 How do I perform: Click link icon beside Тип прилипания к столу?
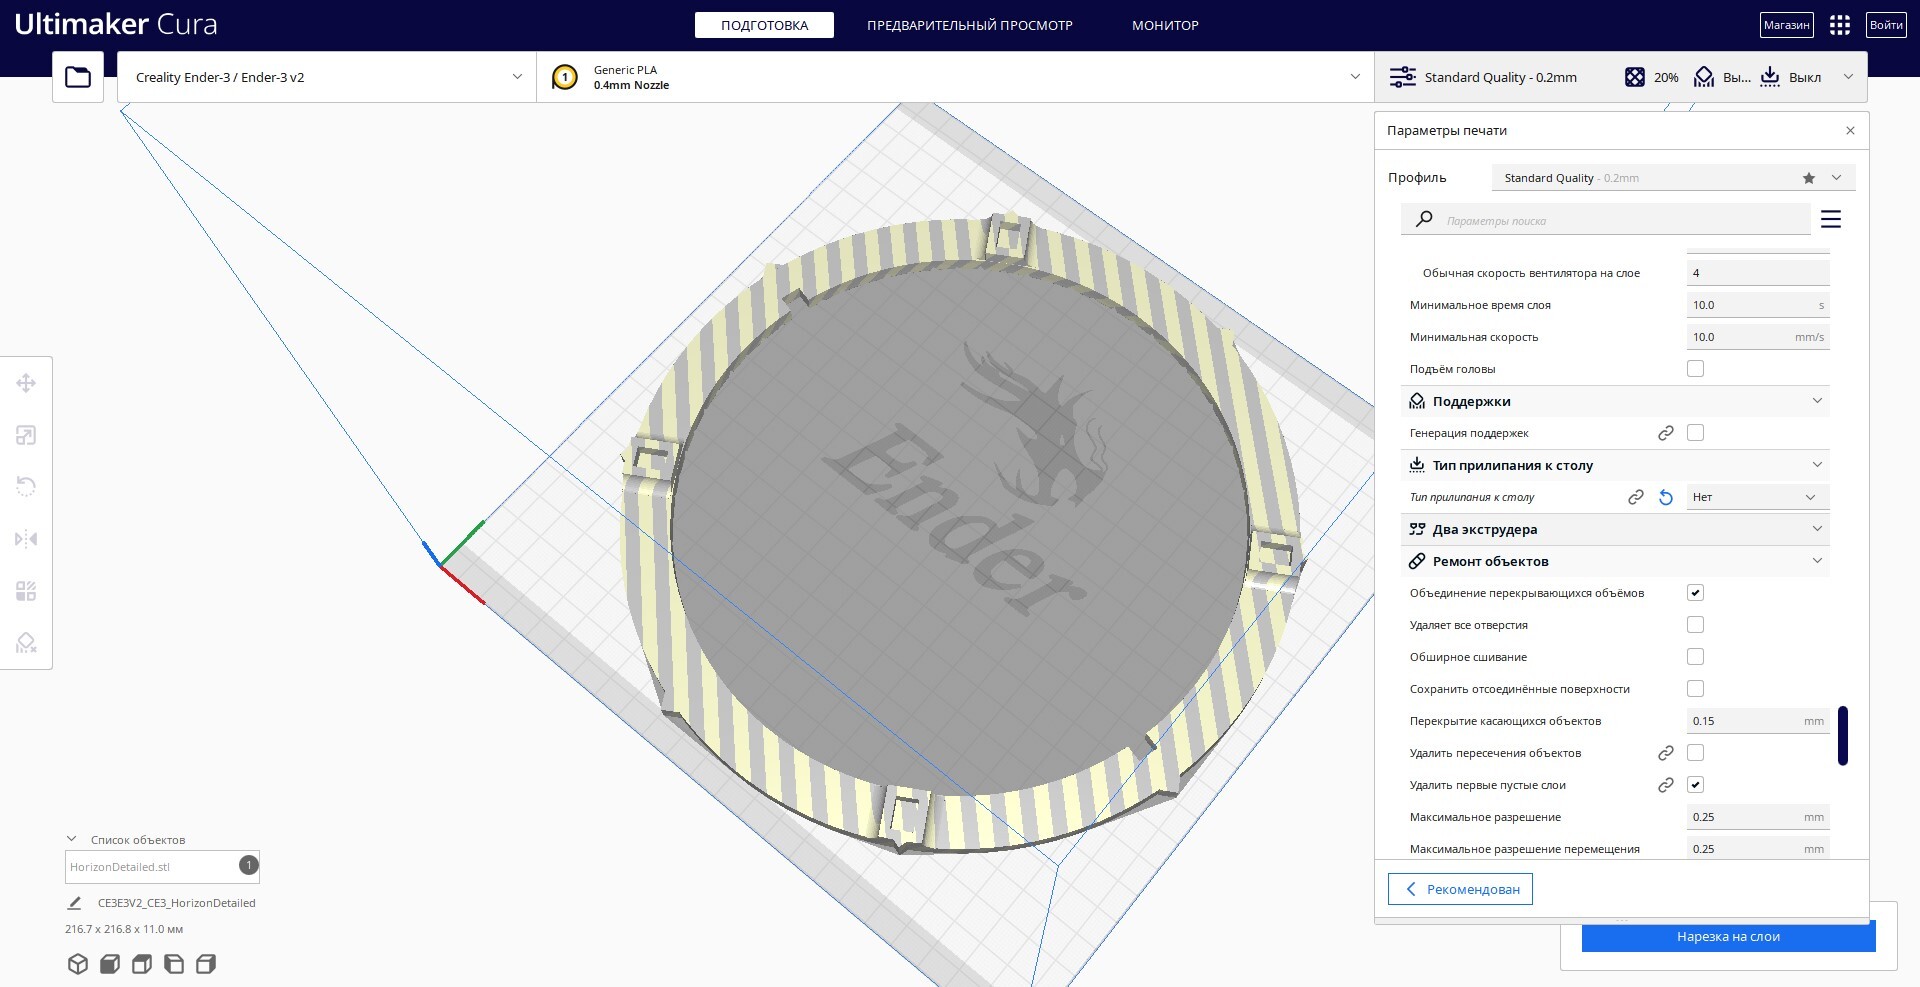(x=1636, y=497)
